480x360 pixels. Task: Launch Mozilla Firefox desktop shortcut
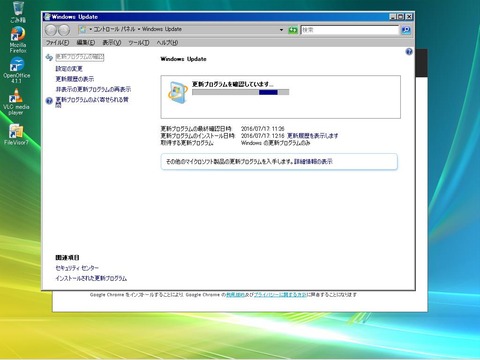(18, 39)
